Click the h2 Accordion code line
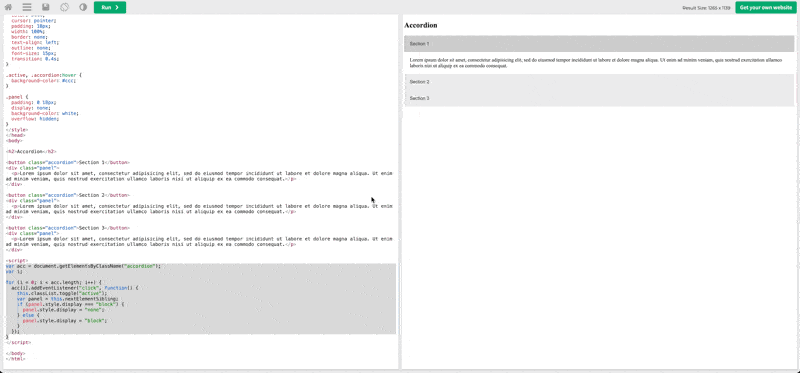The image size is (800, 373). [31, 152]
